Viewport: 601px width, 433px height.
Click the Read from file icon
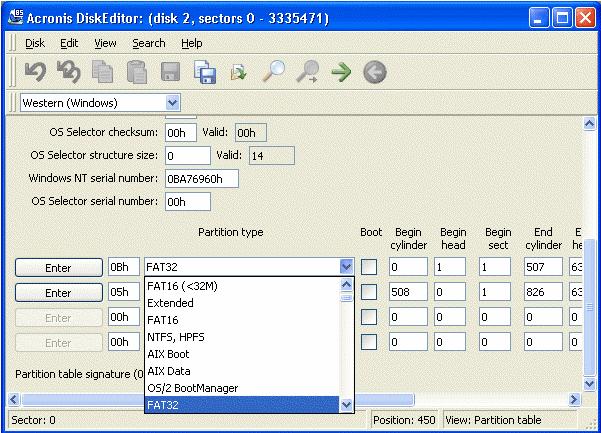pyautogui.click(x=238, y=72)
